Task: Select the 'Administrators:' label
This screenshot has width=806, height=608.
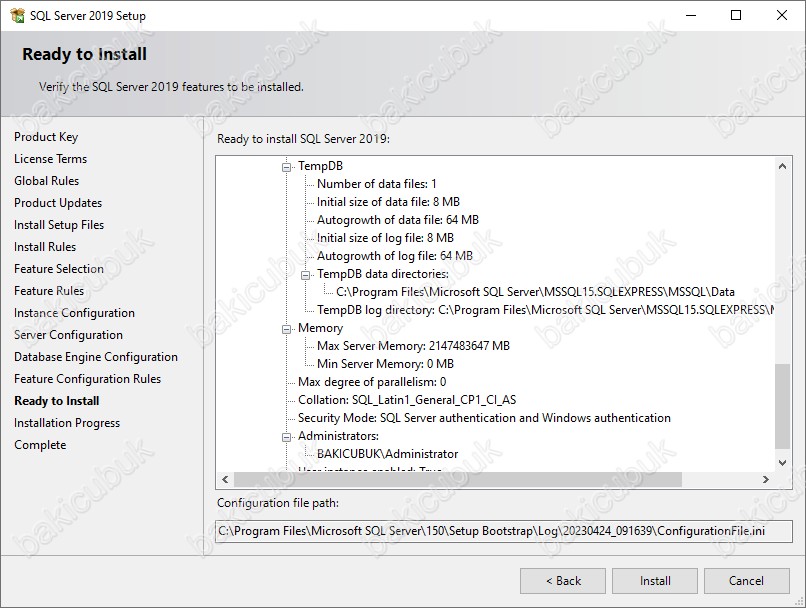Action: (x=338, y=436)
